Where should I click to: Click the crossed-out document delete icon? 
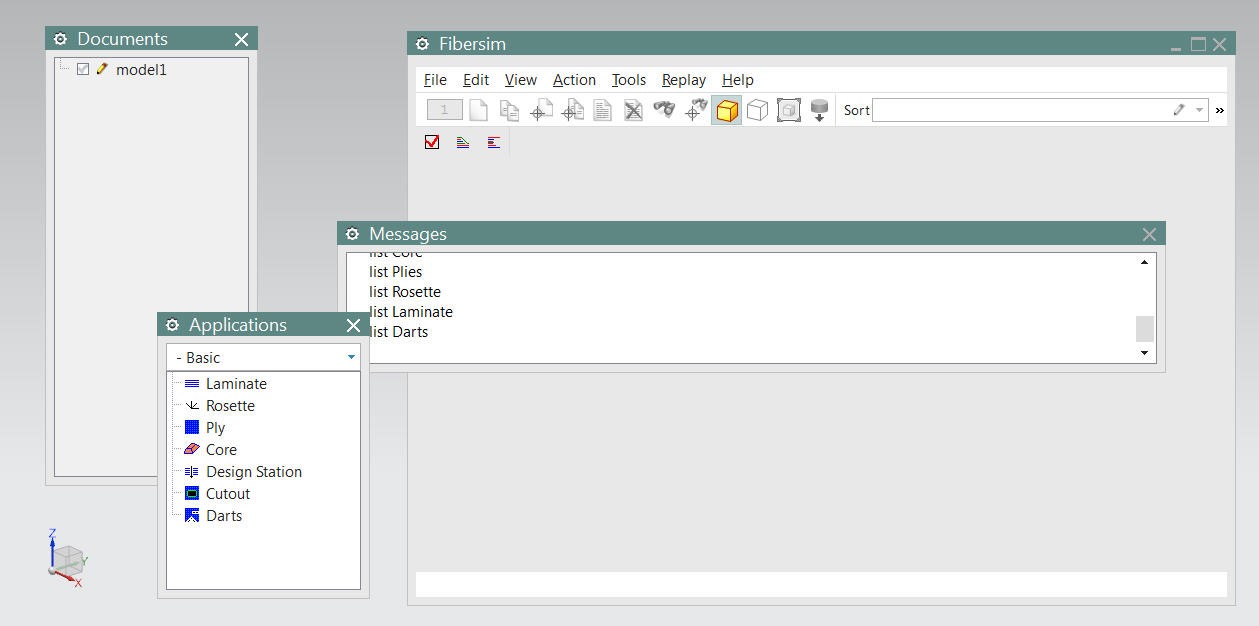632,109
